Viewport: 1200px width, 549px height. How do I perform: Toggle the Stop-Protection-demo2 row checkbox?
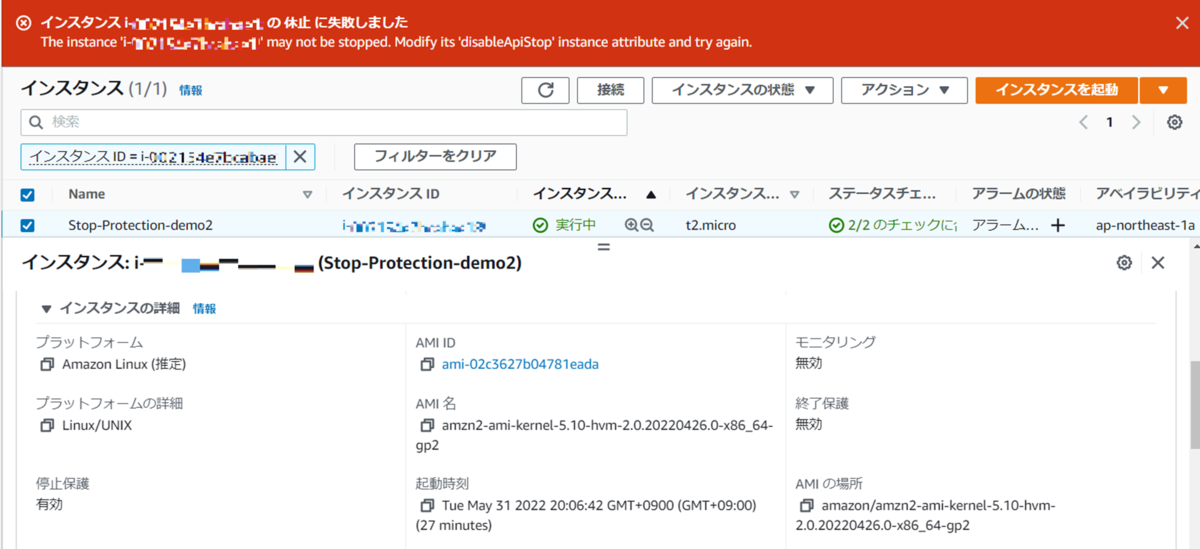click(28, 226)
